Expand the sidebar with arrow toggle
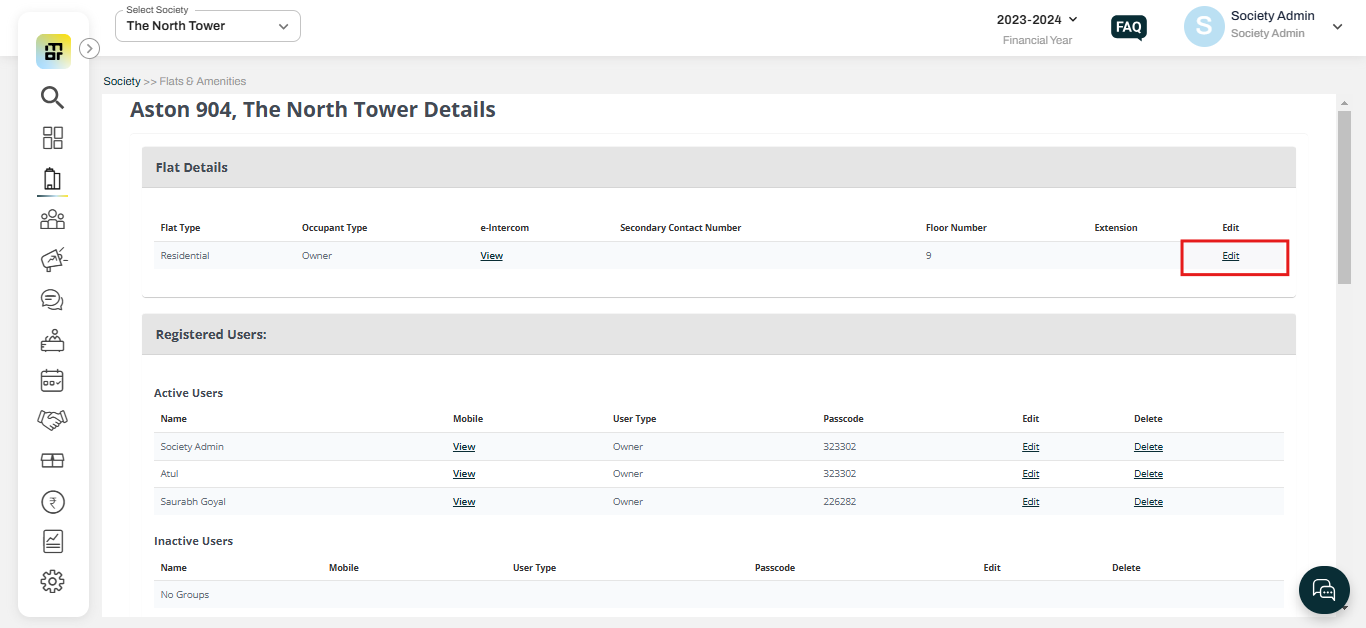1366x628 pixels. [x=89, y=48]
